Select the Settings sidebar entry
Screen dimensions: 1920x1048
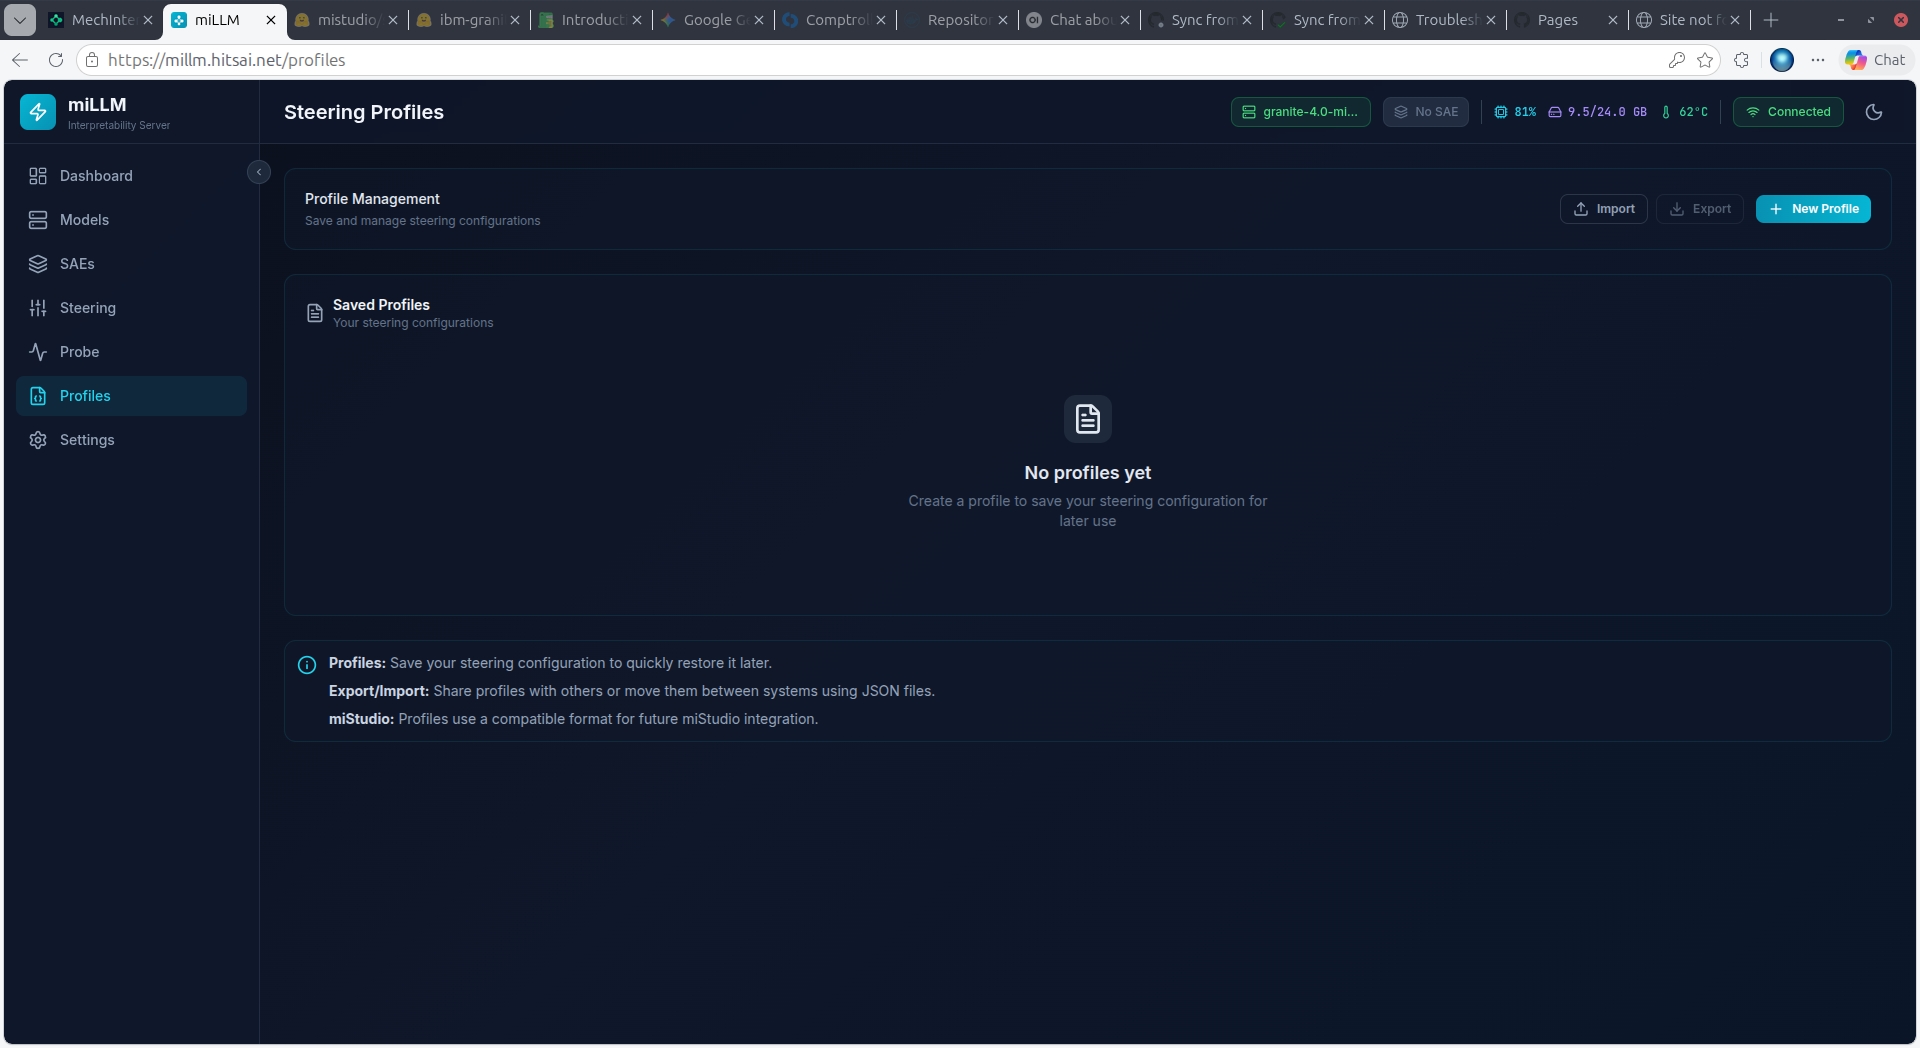[86, 440]
